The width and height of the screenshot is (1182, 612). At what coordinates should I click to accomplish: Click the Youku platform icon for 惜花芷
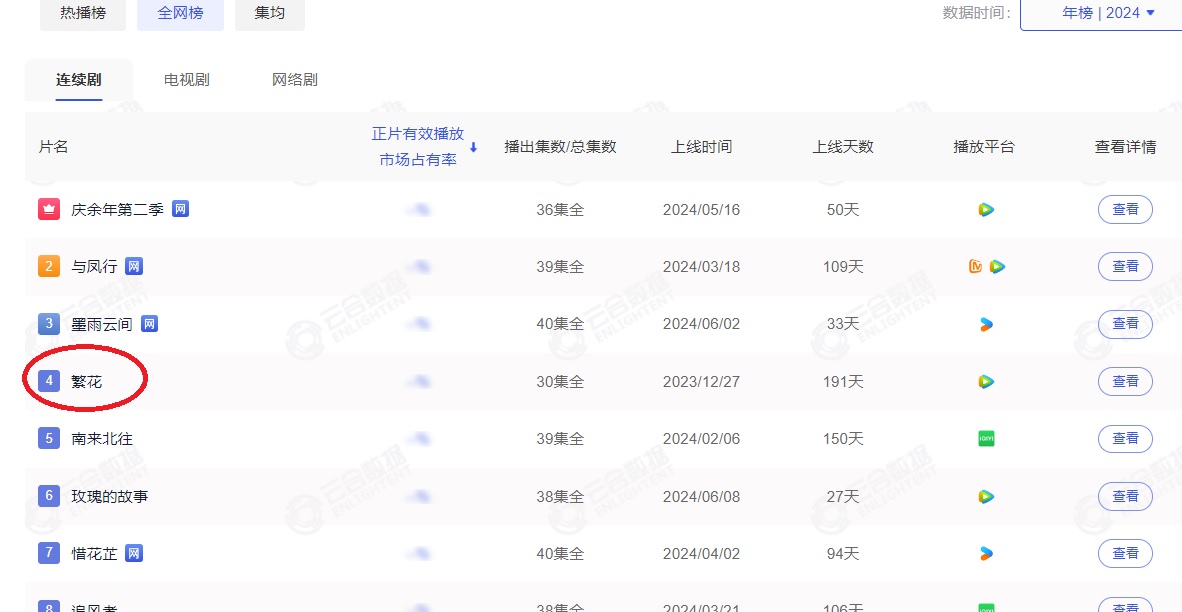[986, 553]
